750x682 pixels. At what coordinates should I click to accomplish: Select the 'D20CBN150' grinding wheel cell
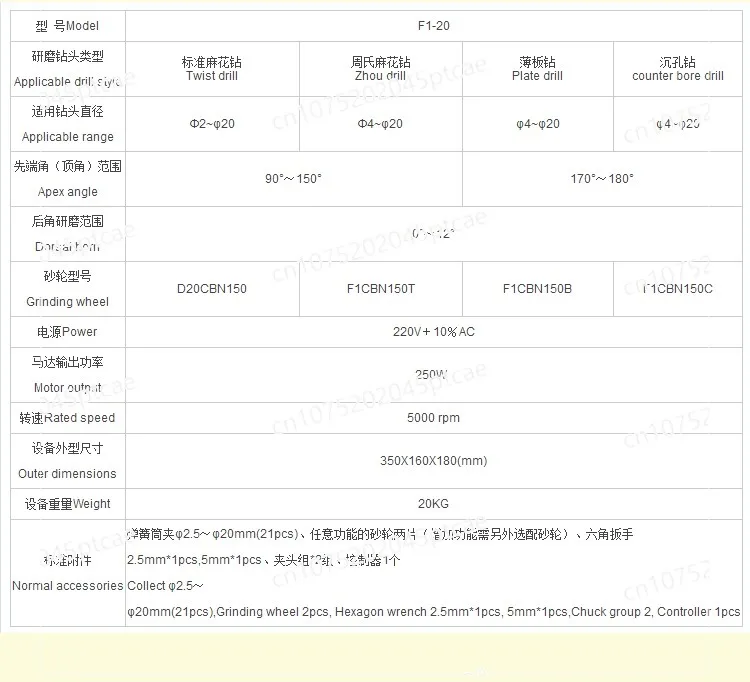tap(212, 289)
